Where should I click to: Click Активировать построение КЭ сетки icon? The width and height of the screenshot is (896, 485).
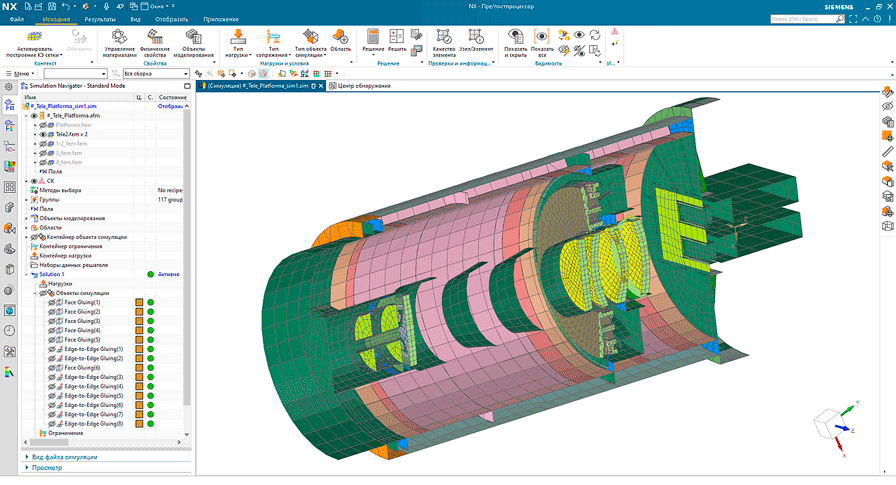click(34, 37)
